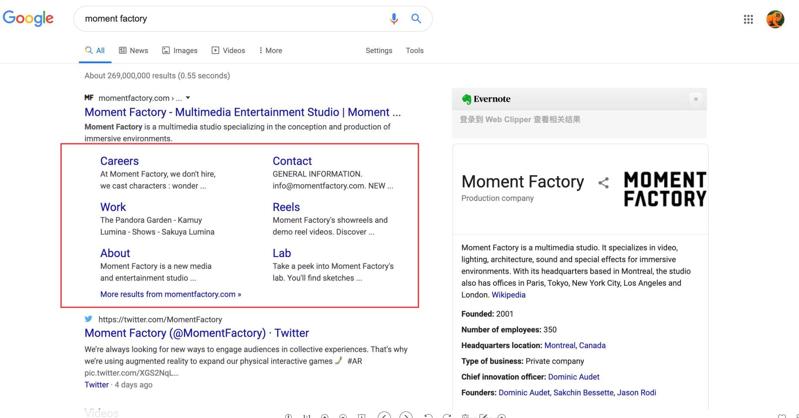Click the momentfactory.com URL breadcrumb
Viewport: 799px width, 418px height.
[x=140, y=97]
